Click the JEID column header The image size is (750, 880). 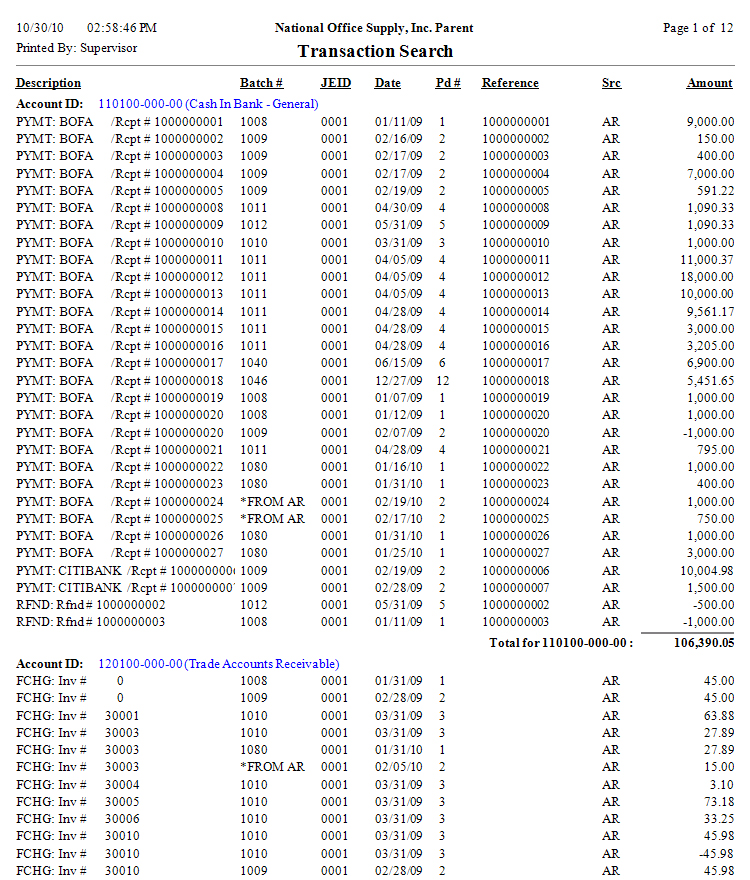click(335, 83)
